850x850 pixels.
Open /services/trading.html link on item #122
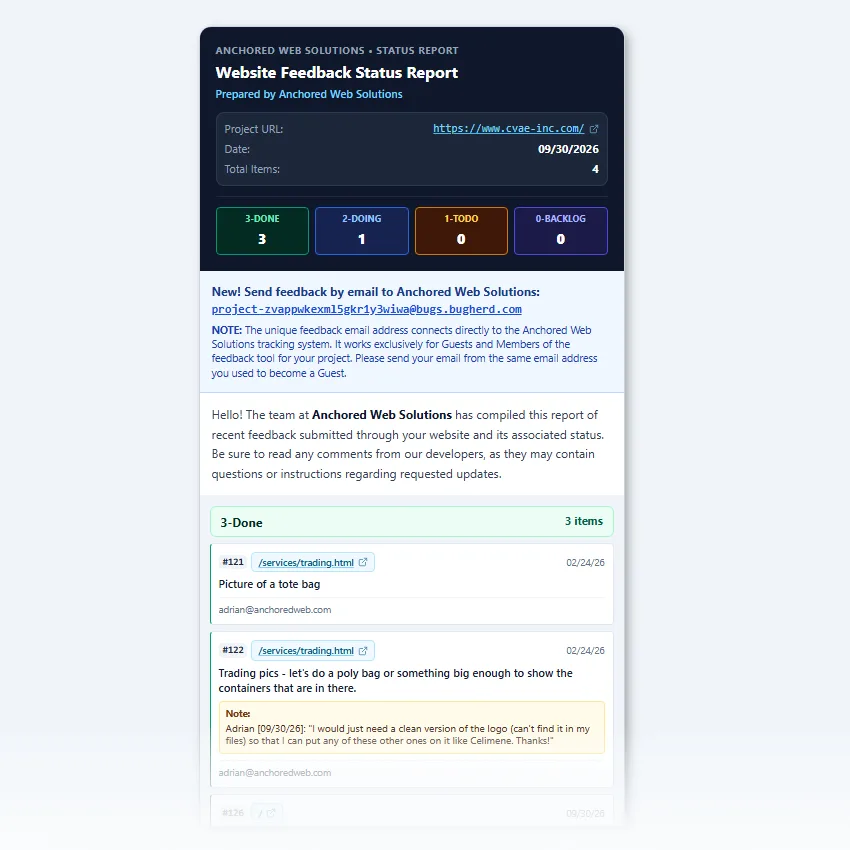[x=306, y=651]
